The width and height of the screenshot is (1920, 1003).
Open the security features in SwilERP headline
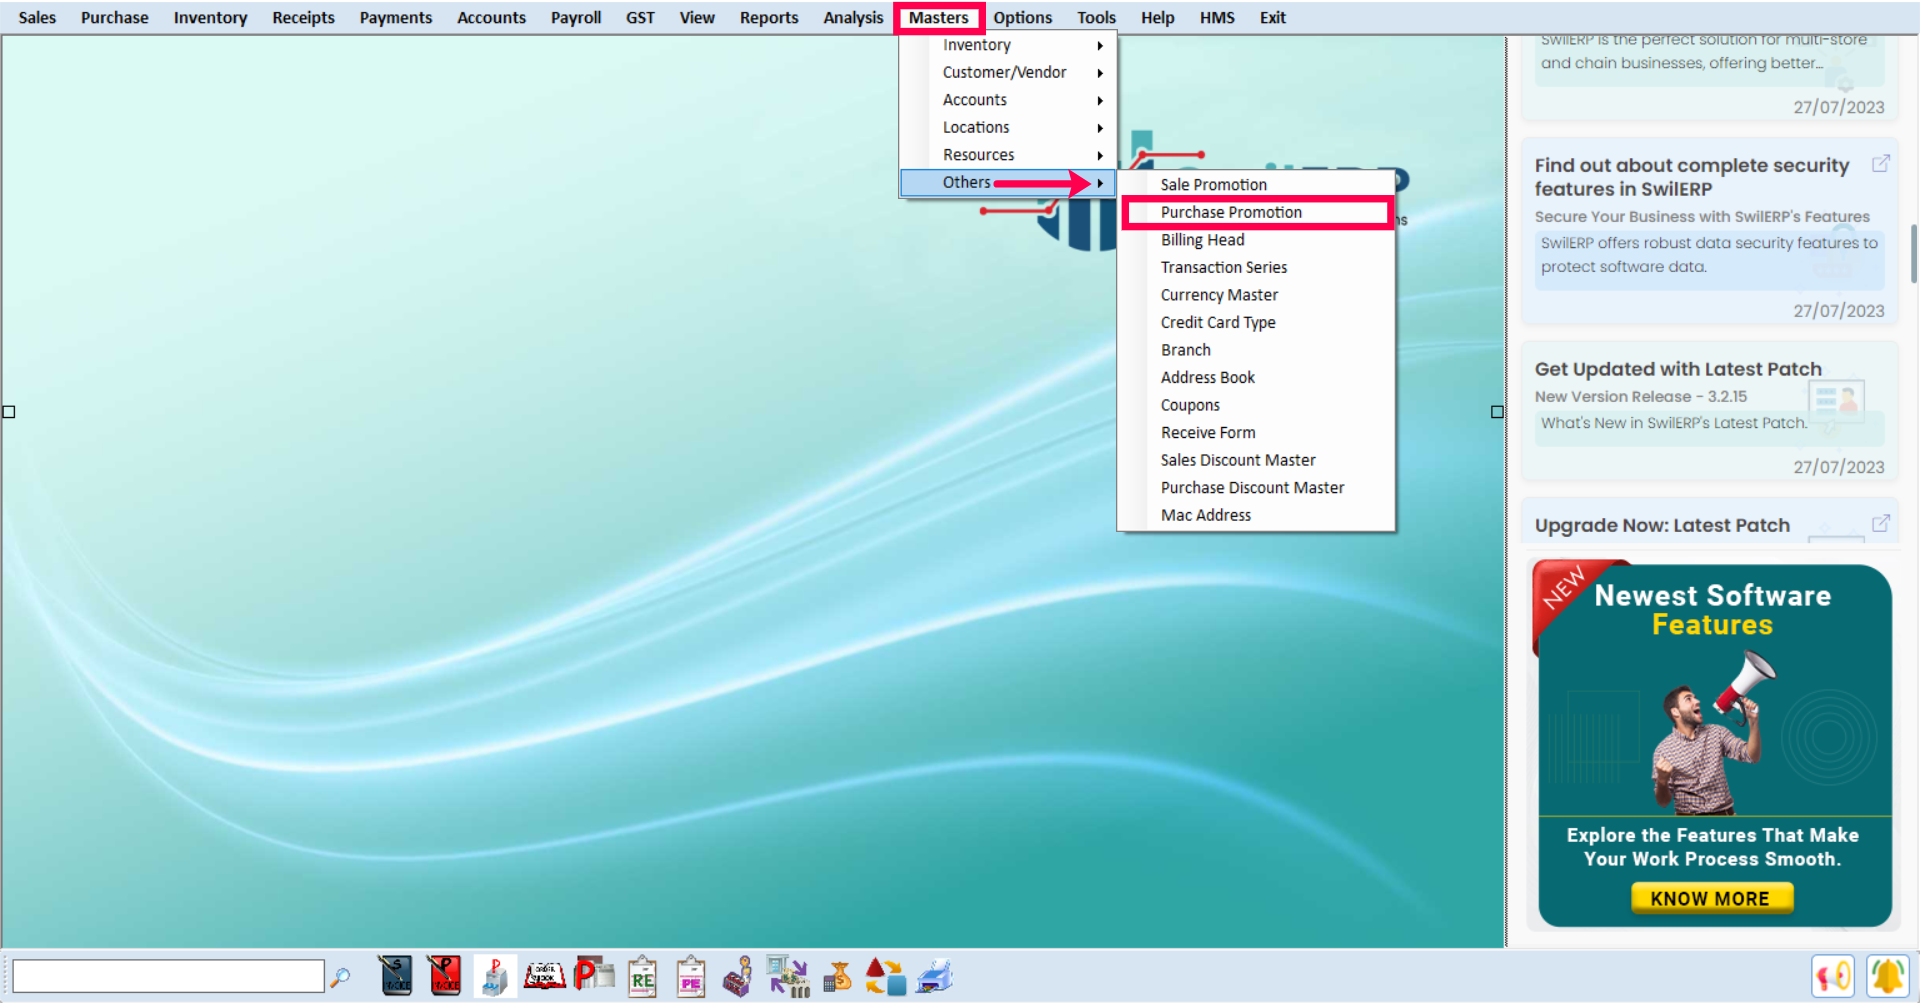click(x=1691, y=177)
